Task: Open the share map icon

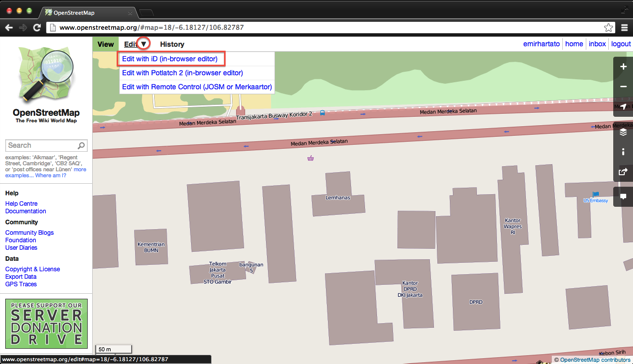Action: click(x=623, y=172)
